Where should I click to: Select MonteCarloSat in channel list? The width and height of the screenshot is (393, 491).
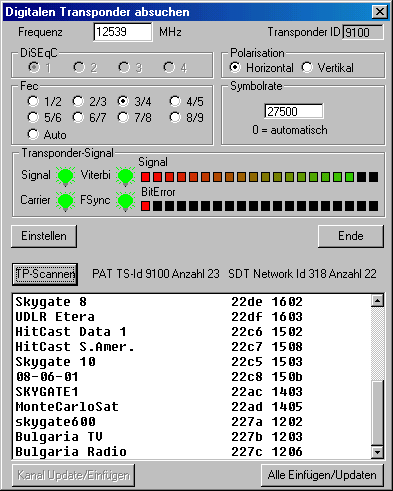192,407
